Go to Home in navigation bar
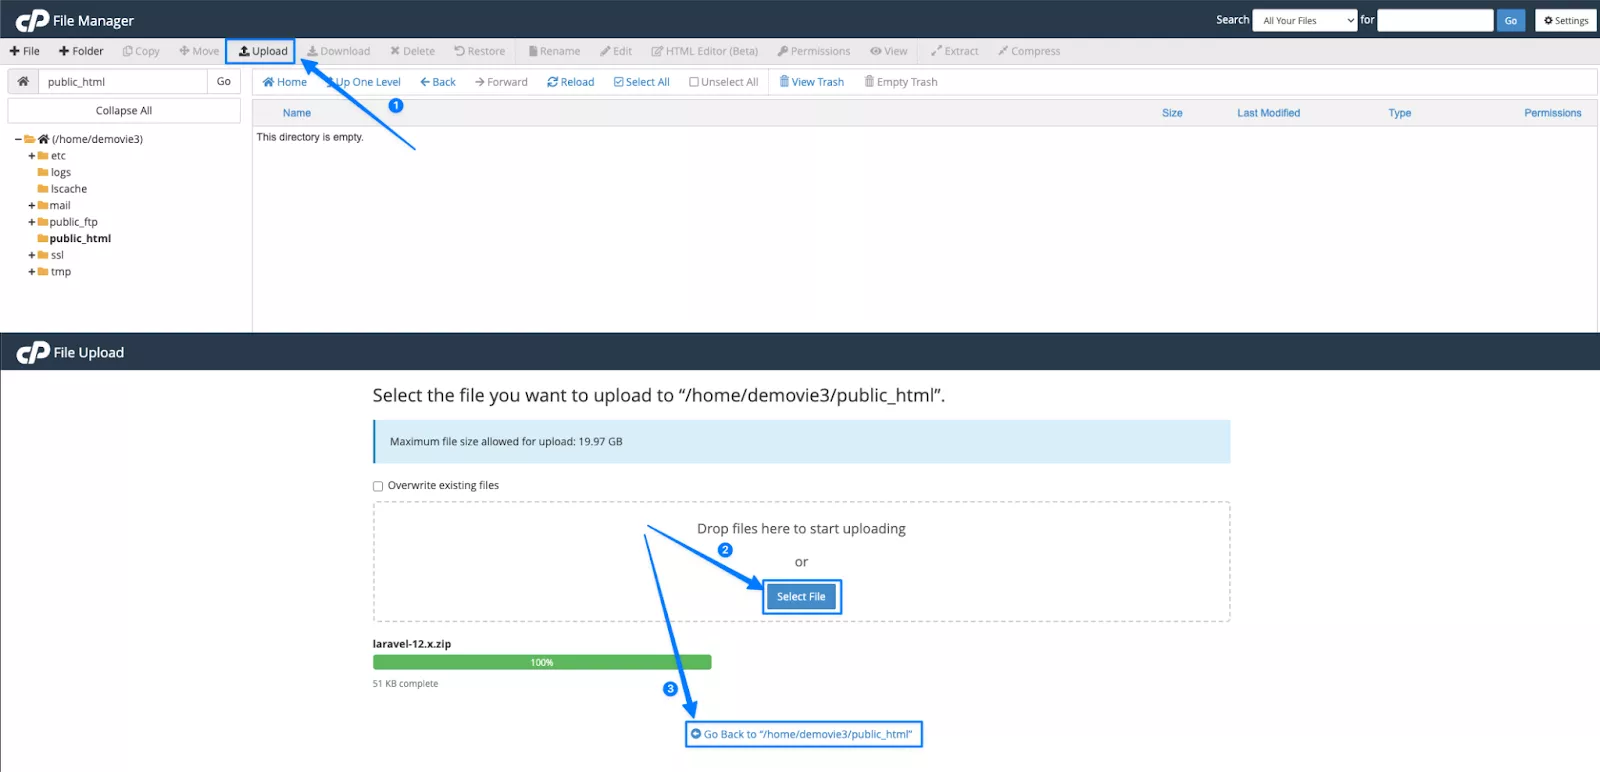Screen dimensions: 1600x772 pos(284,82)
